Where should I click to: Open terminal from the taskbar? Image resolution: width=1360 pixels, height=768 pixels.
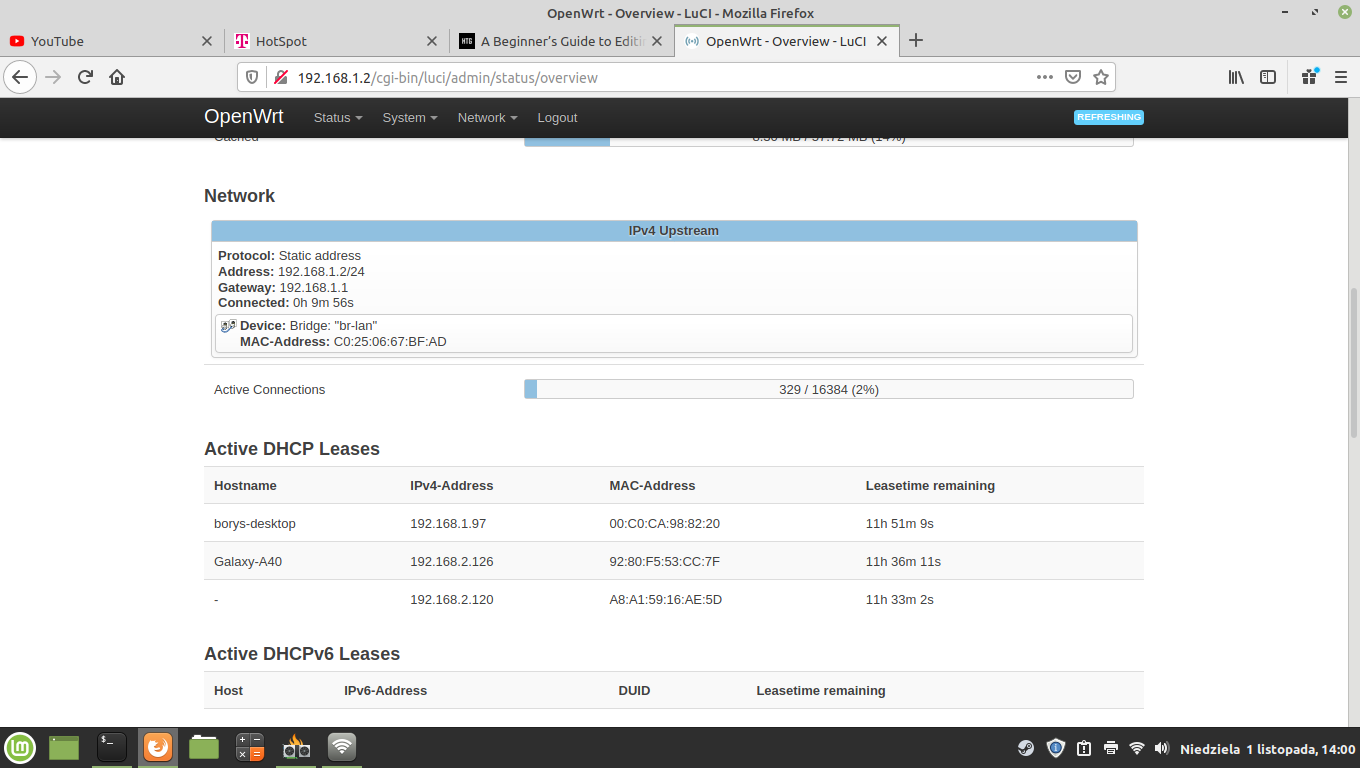tap(111, 747)
